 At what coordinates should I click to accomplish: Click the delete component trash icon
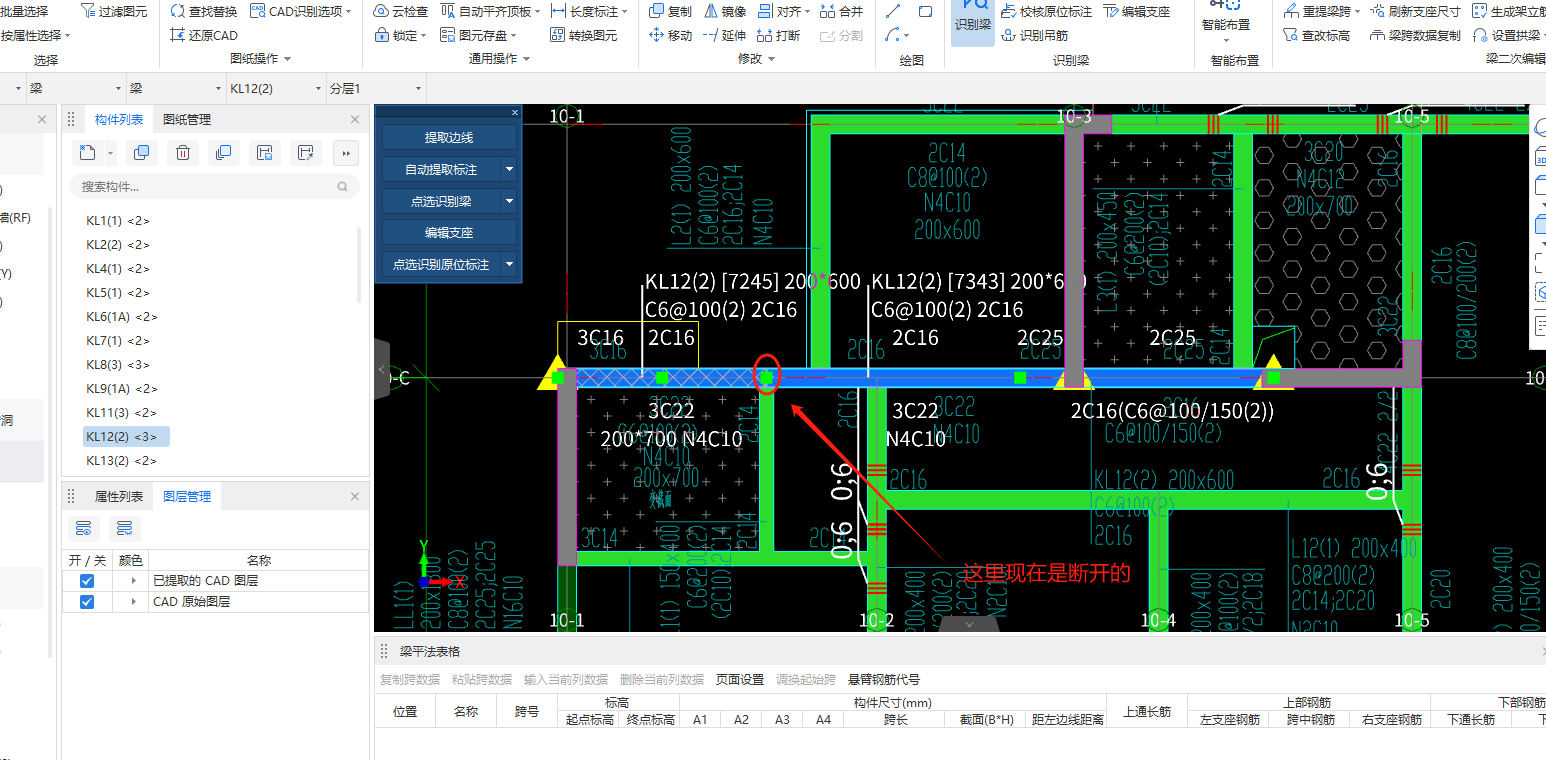pyautogui.click(x=183, y=153)
